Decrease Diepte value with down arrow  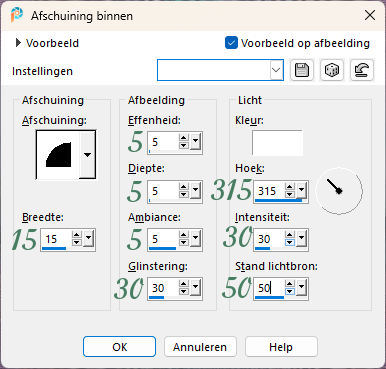[184, 195]
